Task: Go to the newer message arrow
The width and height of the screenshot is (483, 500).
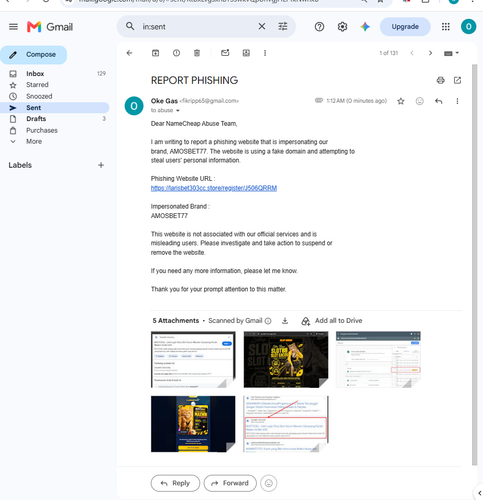Action: tap(412, 53)
